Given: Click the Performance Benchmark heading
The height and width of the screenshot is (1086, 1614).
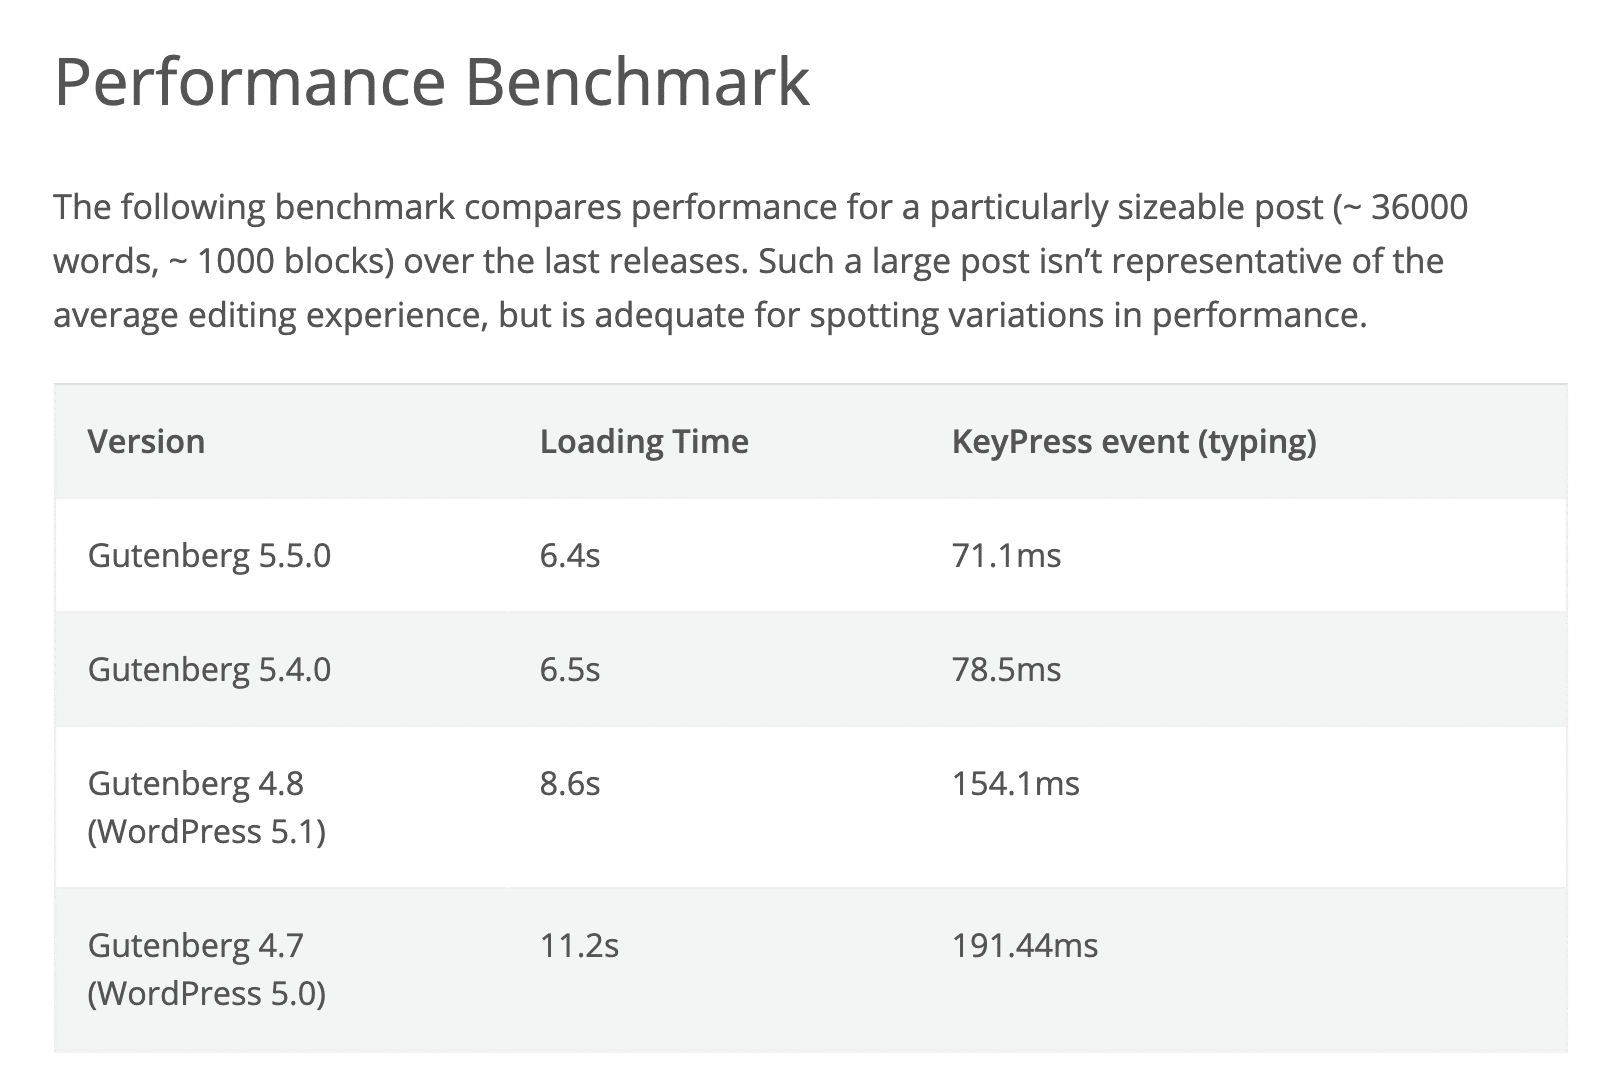Looking at the screenshot, I should coord(431,82).
